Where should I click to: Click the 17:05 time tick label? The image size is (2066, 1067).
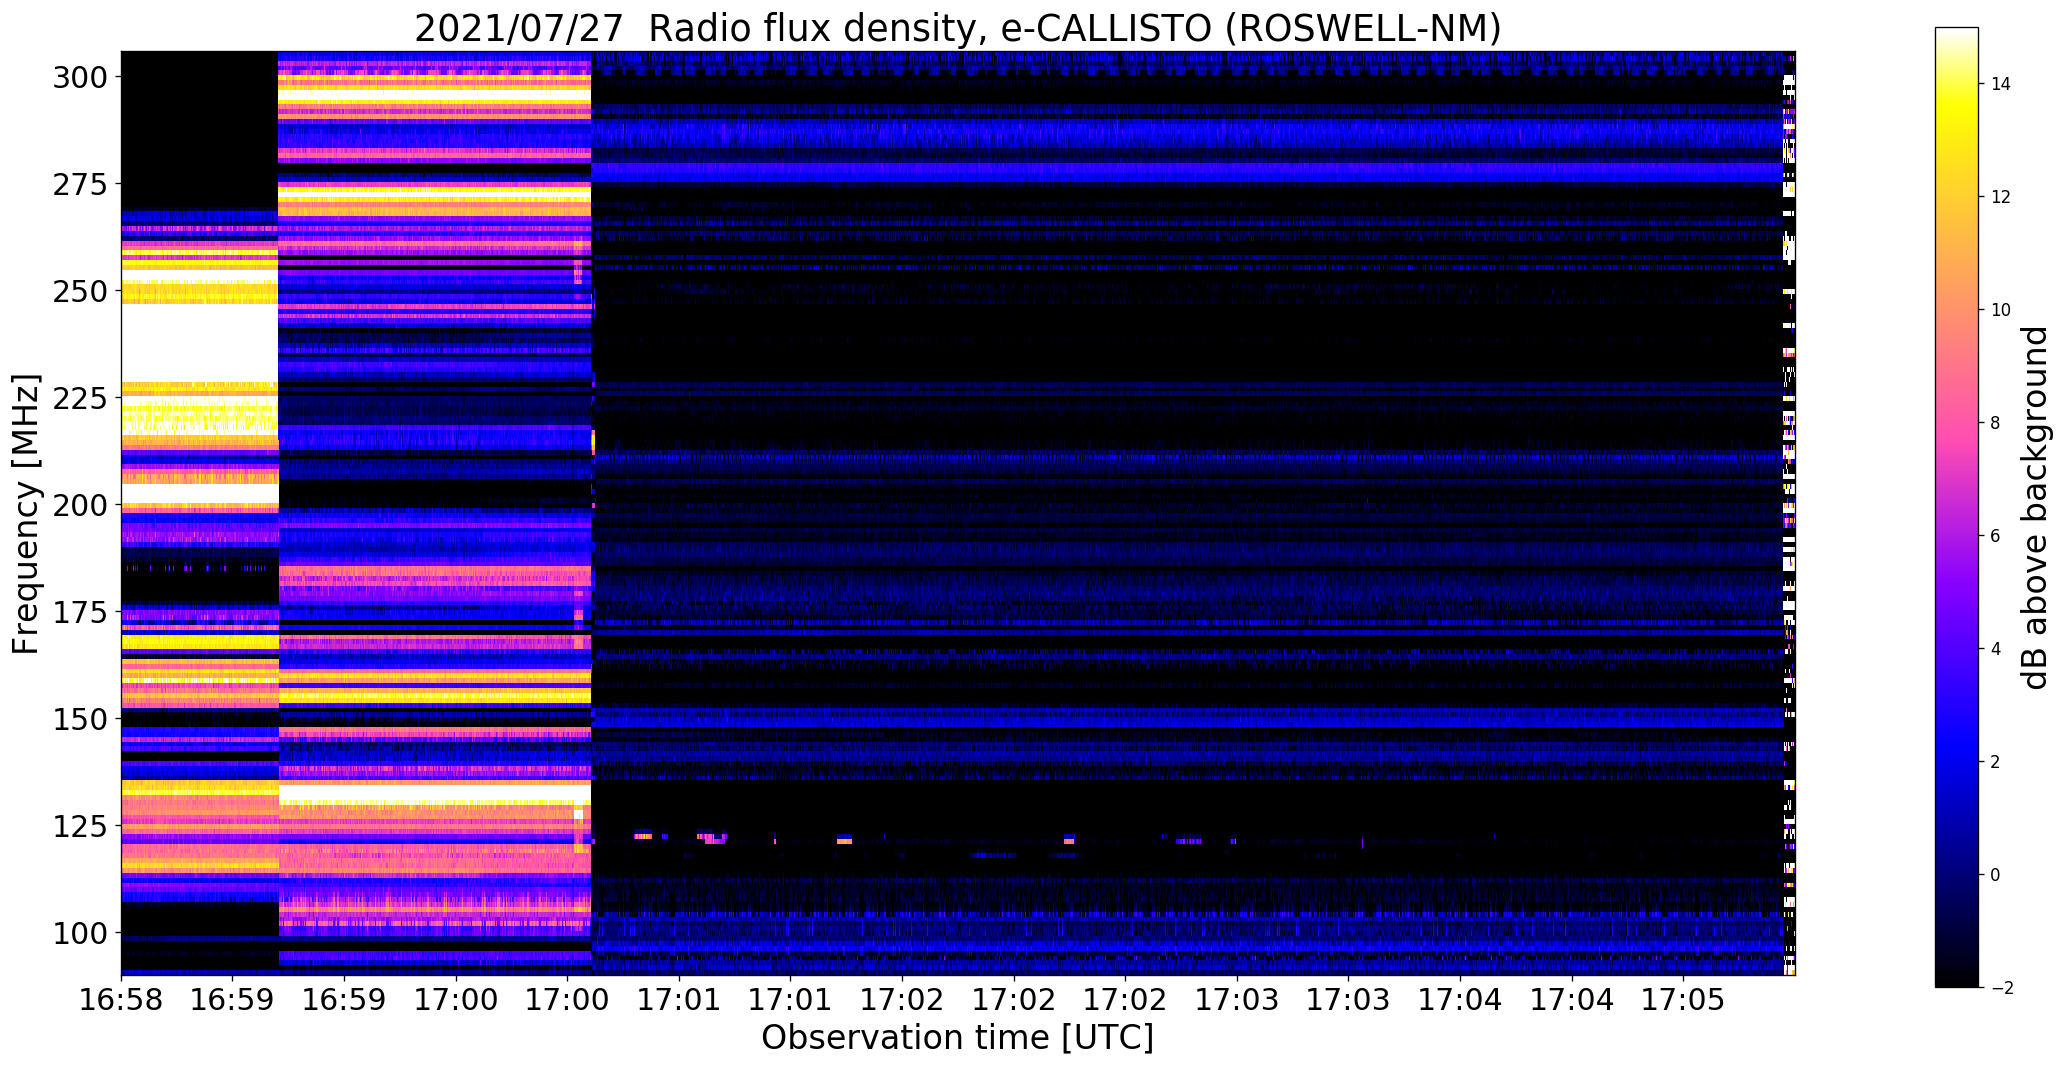tap(1682, 999)
